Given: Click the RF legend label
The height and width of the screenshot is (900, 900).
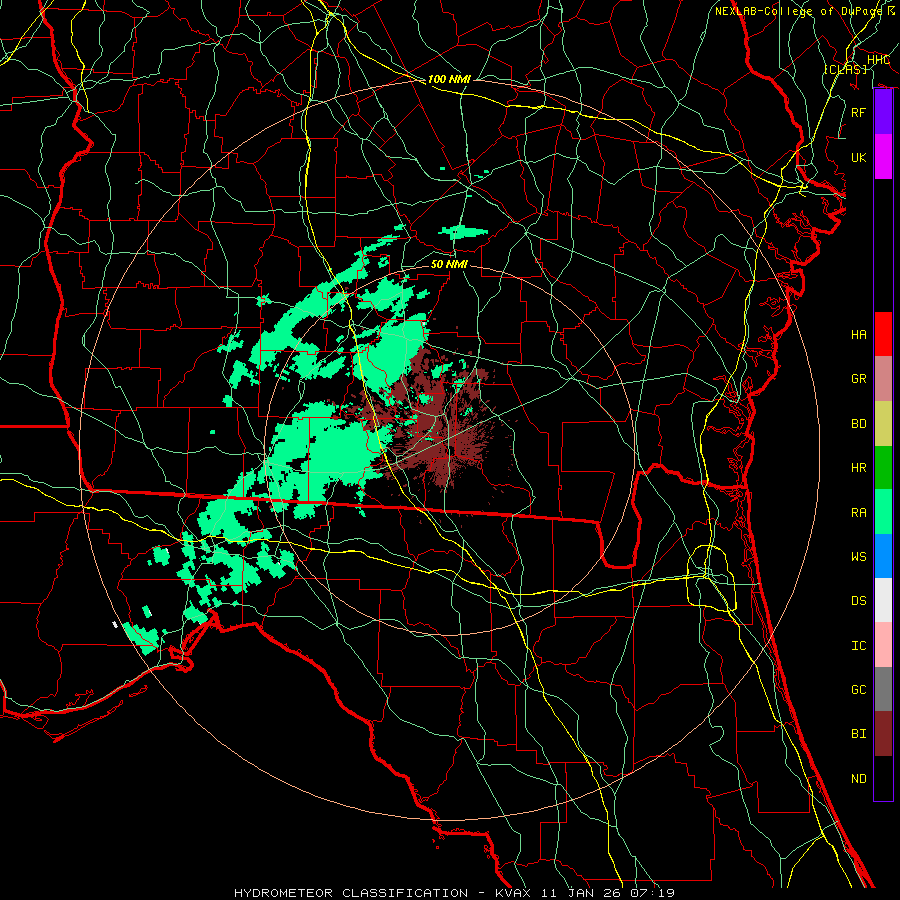Looking at the screenshot, I should point(858,112).
